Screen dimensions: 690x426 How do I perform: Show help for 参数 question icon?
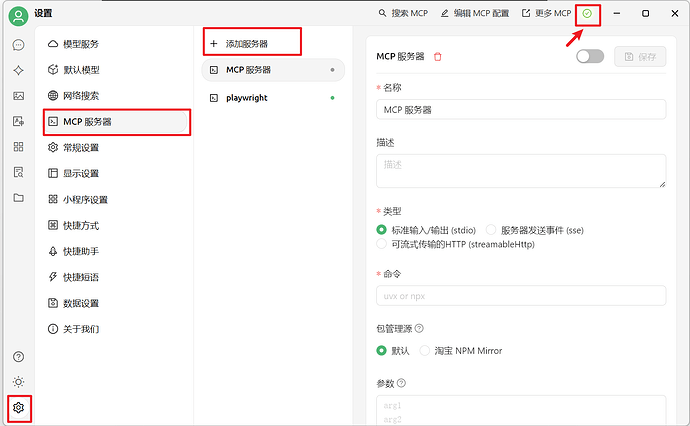coord(401,383)
